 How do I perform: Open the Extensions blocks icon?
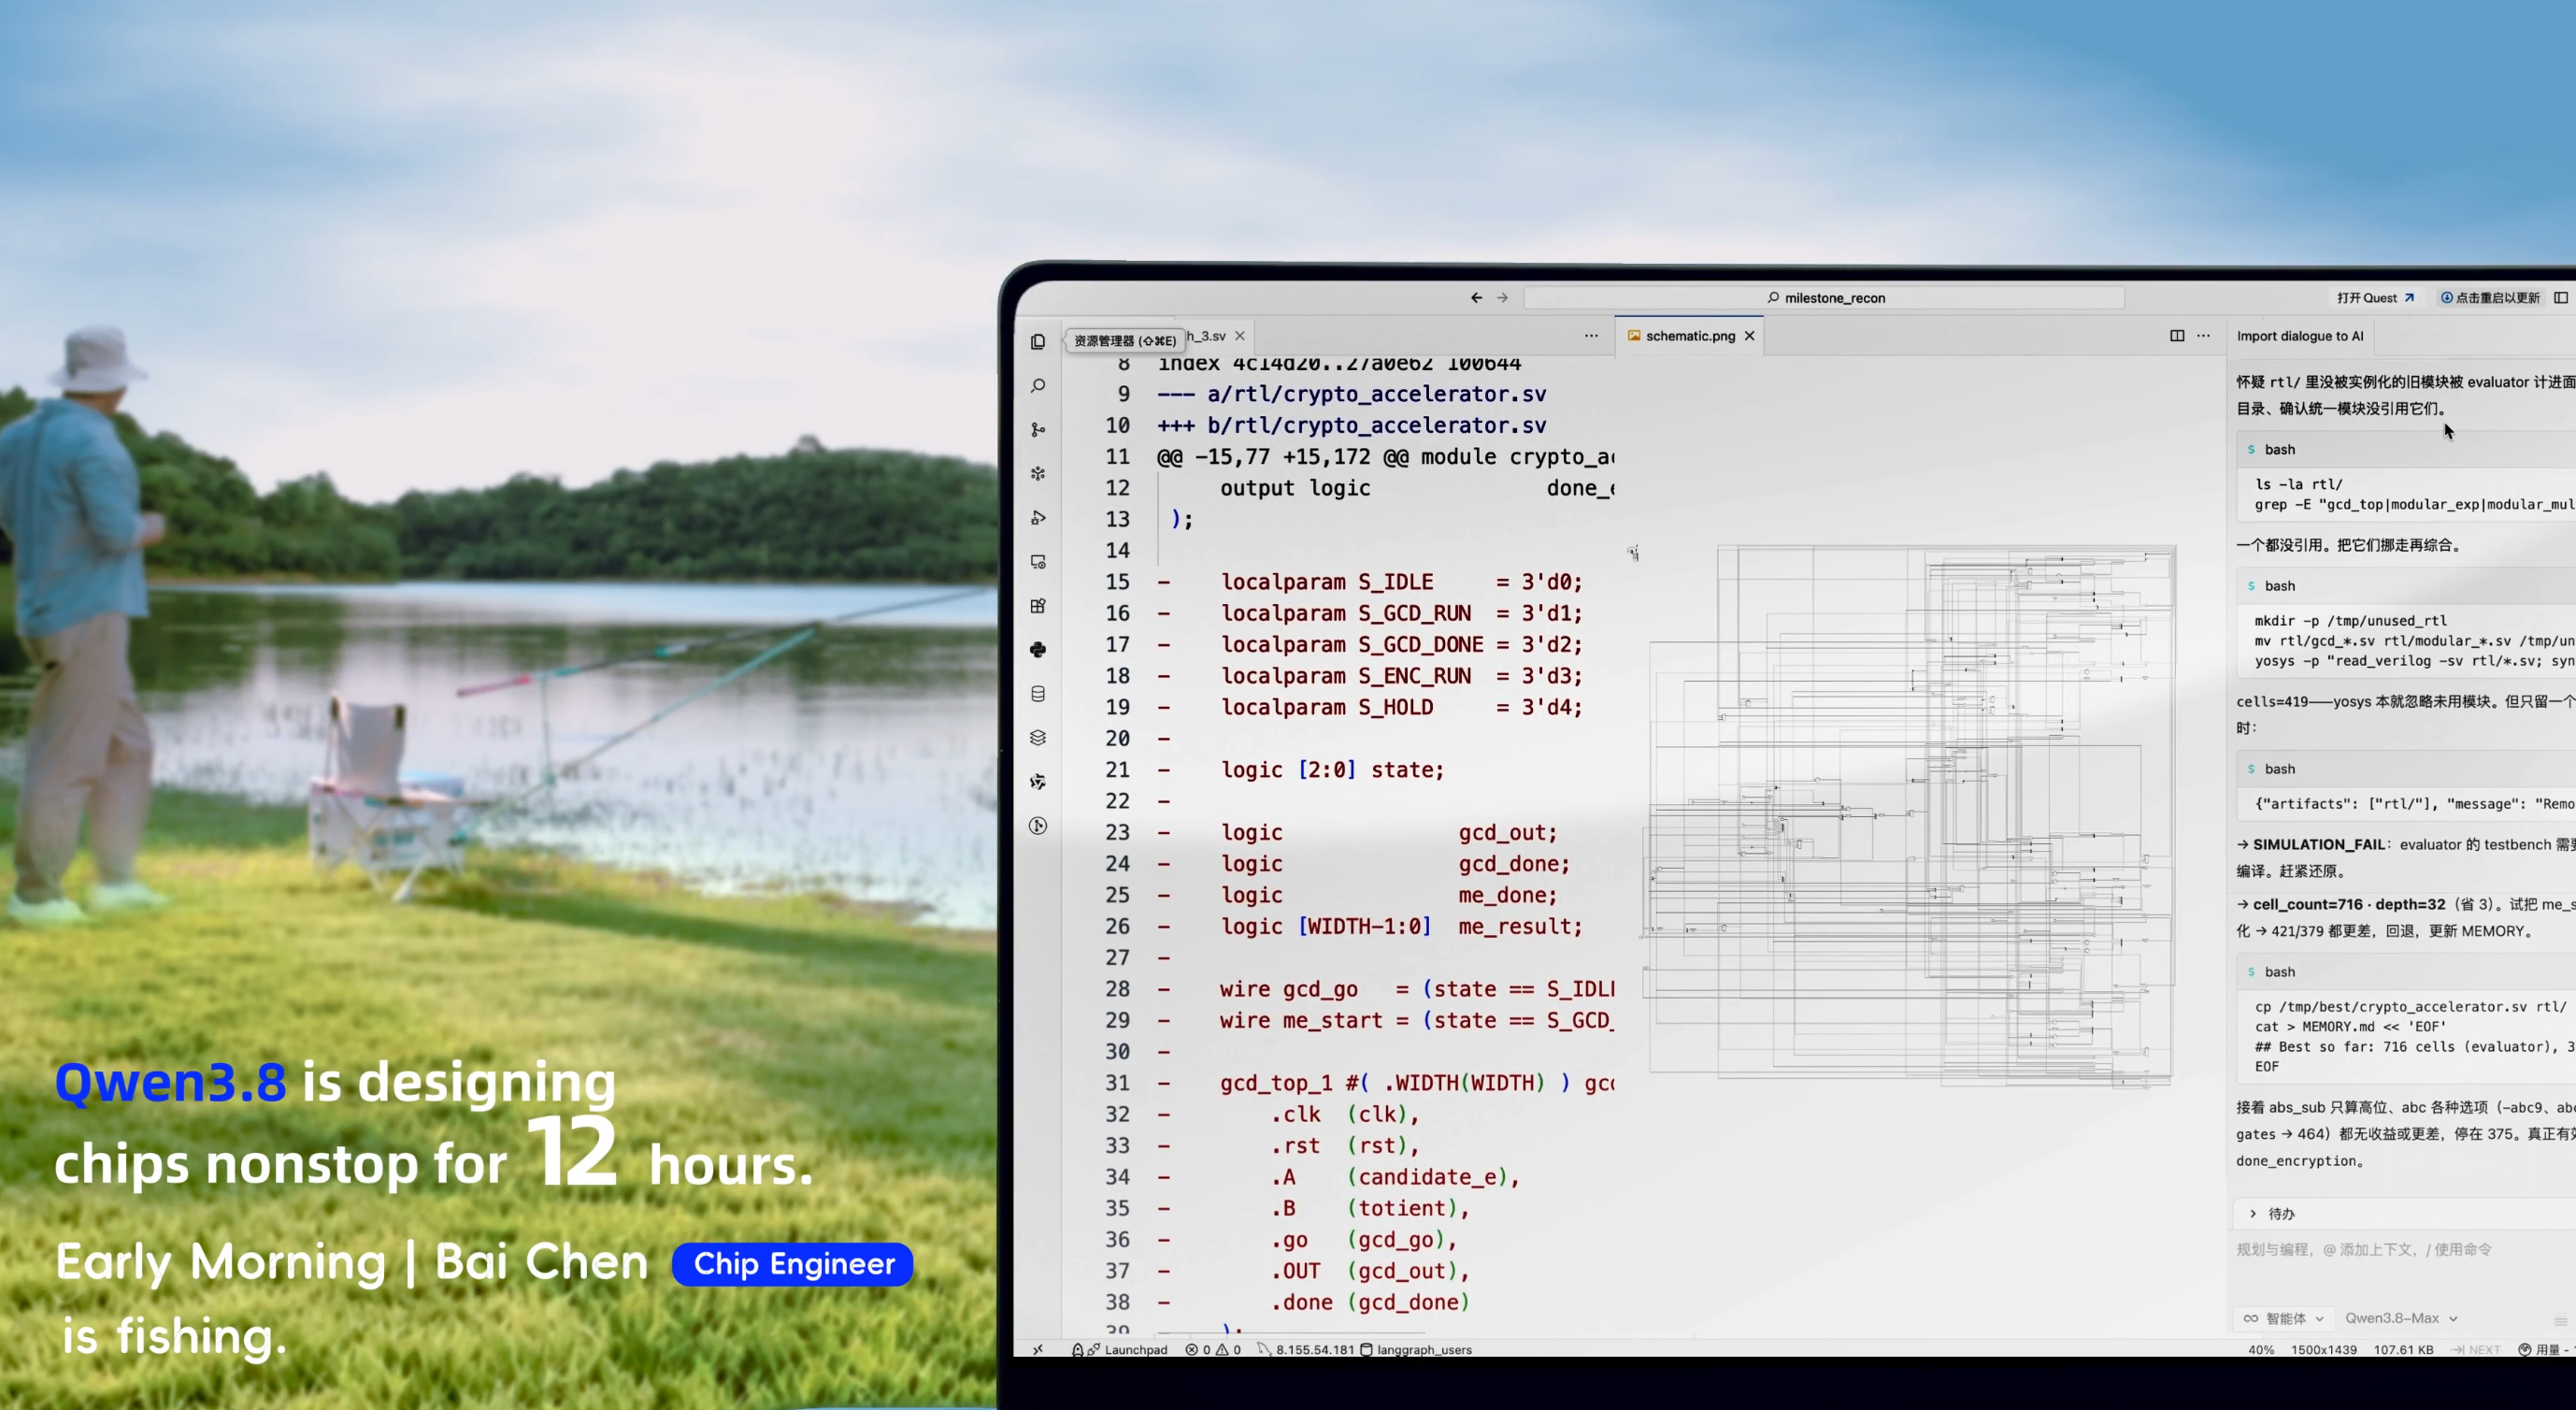1038,606
